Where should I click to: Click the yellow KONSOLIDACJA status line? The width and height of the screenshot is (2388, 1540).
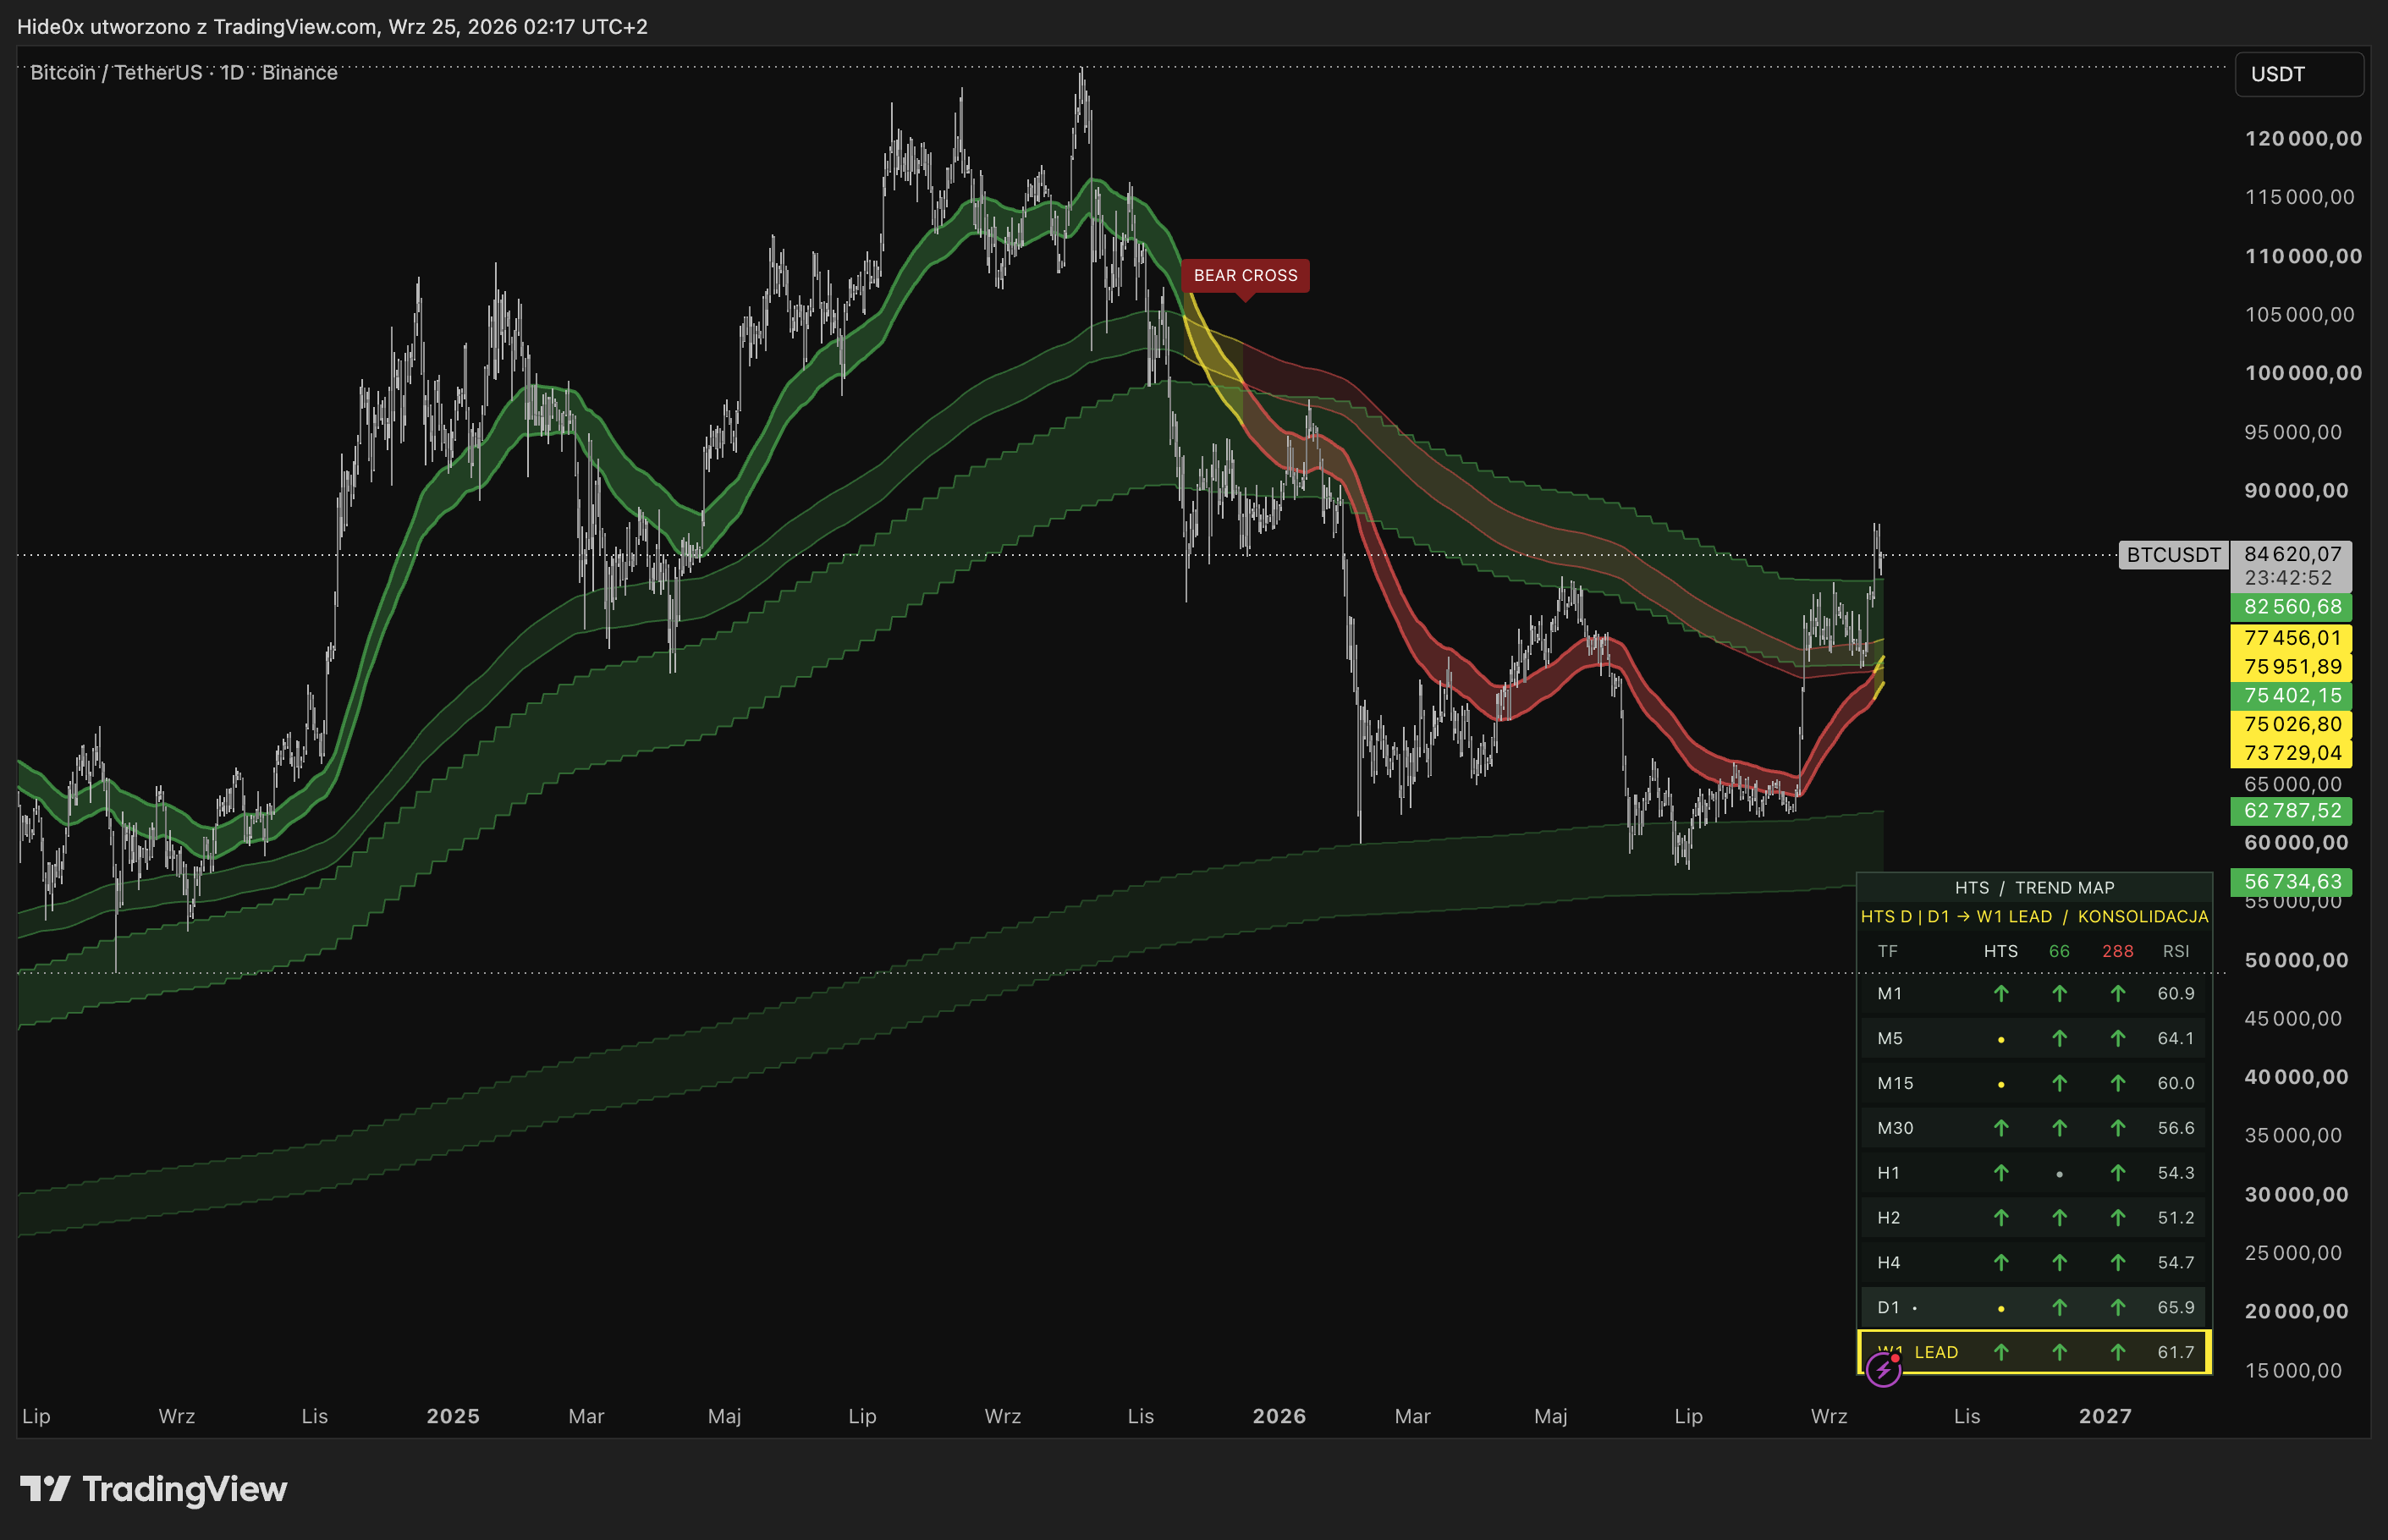click(2034, 917)
